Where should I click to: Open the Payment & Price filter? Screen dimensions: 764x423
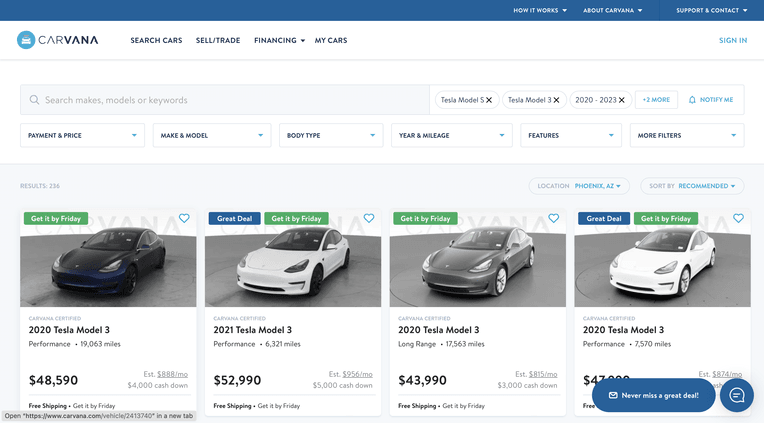click(x=82, y=135)
